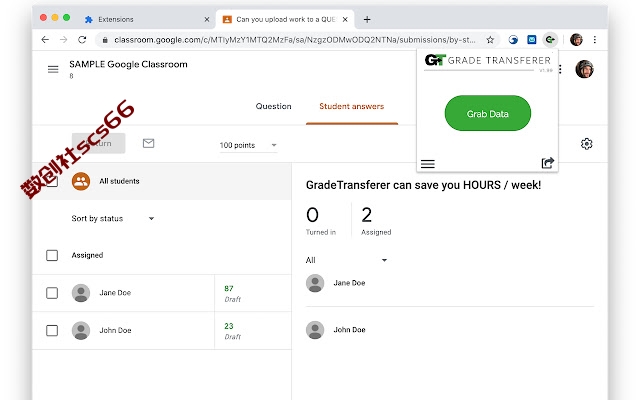
Task: Click the 2 Assigned counter
Action: tap(376, 221)
